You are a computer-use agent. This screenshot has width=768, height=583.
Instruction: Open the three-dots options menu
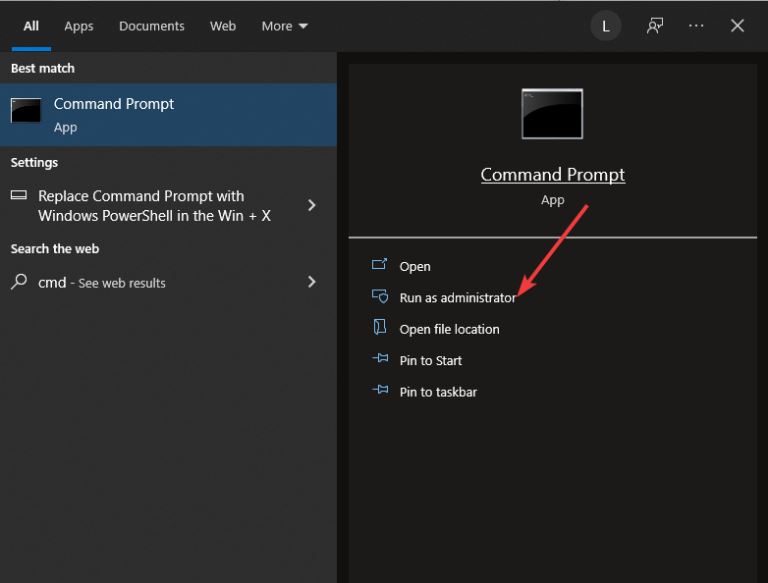click(696, 25)
